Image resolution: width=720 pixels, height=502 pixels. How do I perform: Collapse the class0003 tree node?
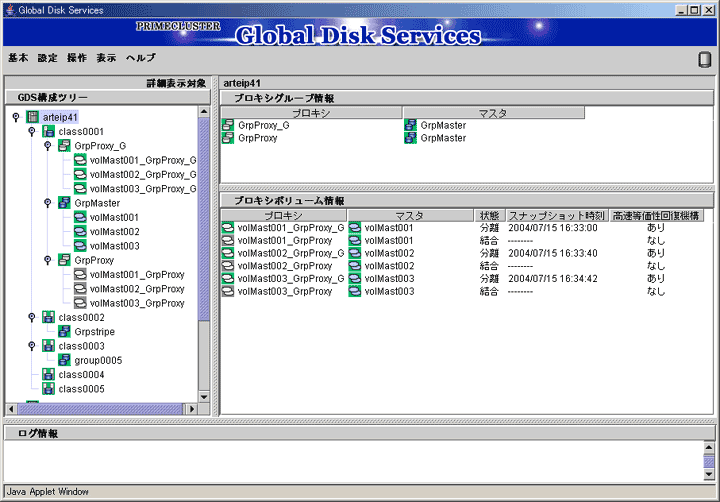pos(32,345)
